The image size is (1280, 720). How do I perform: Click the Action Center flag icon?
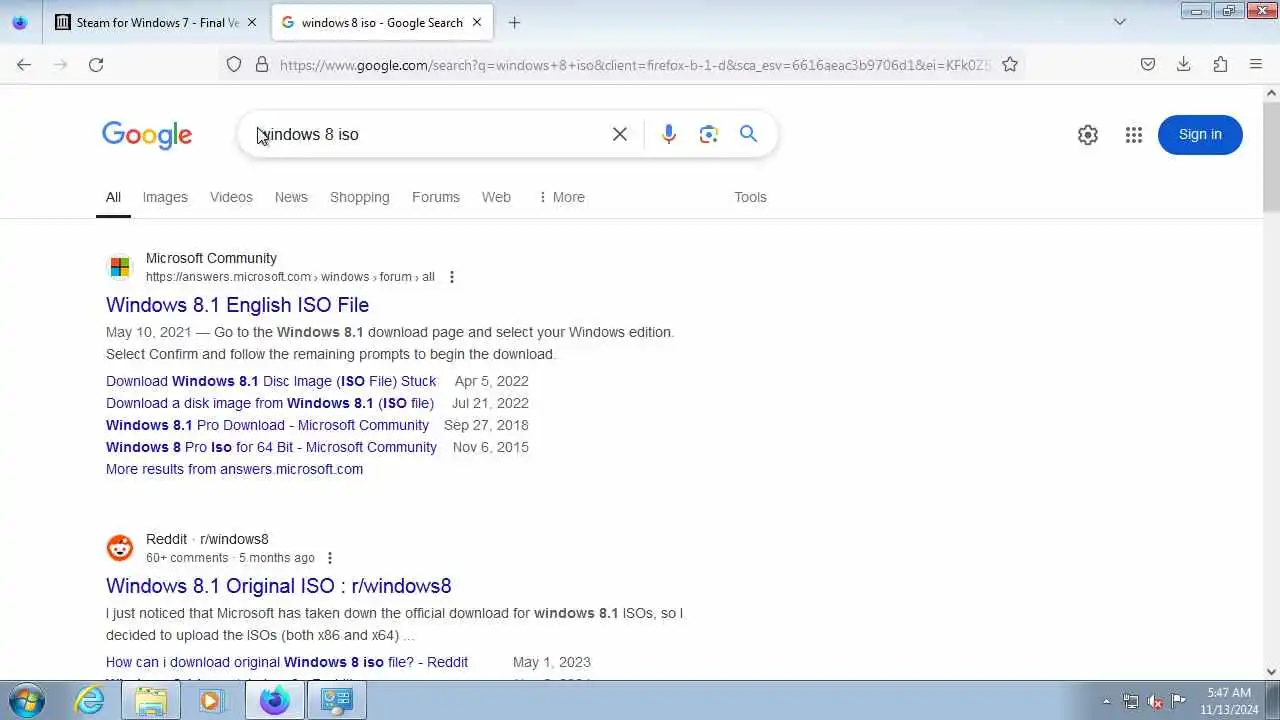pyautogui.click(x=1179, y=701)
